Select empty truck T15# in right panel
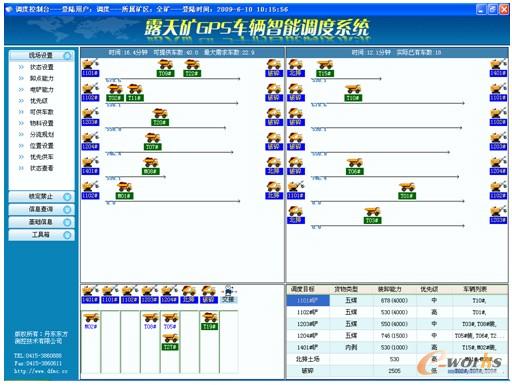Screen dimensions: 512x385 (x=325, y=68)
